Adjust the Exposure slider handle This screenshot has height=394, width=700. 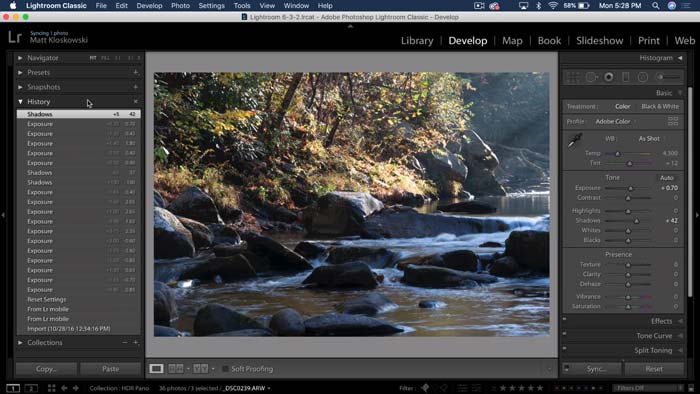point(630,188)
